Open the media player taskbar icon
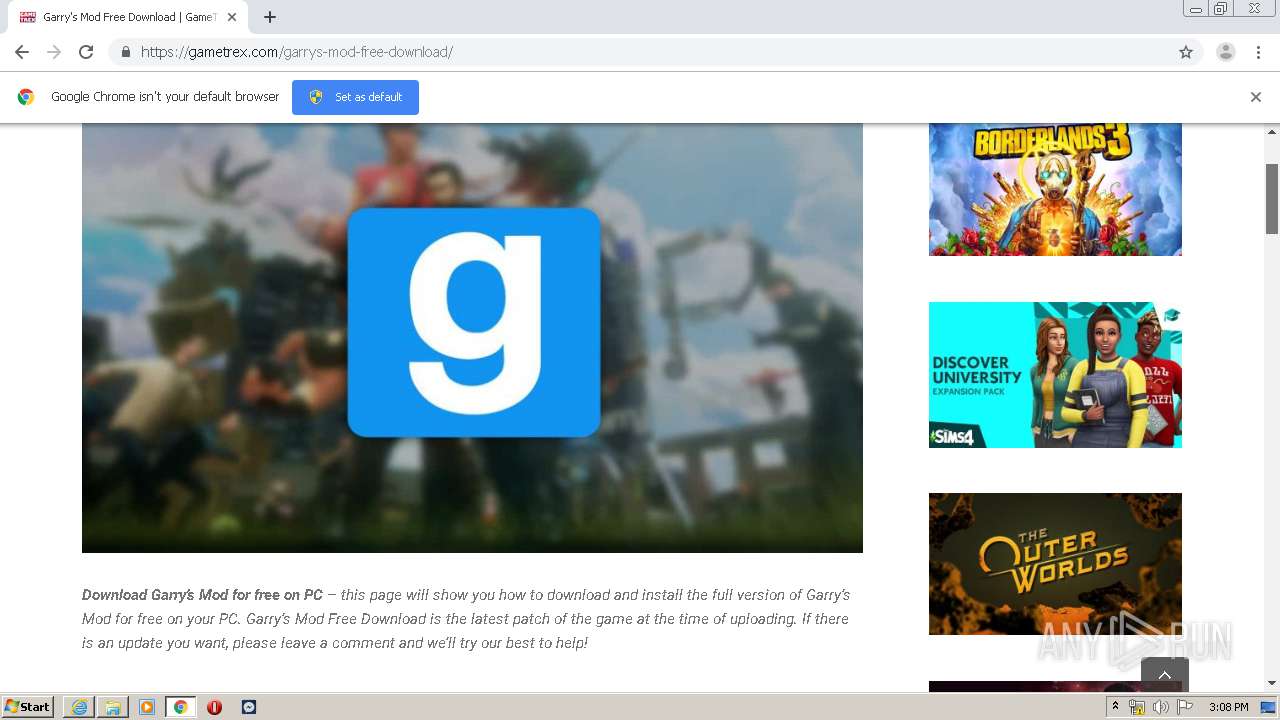 147,707
